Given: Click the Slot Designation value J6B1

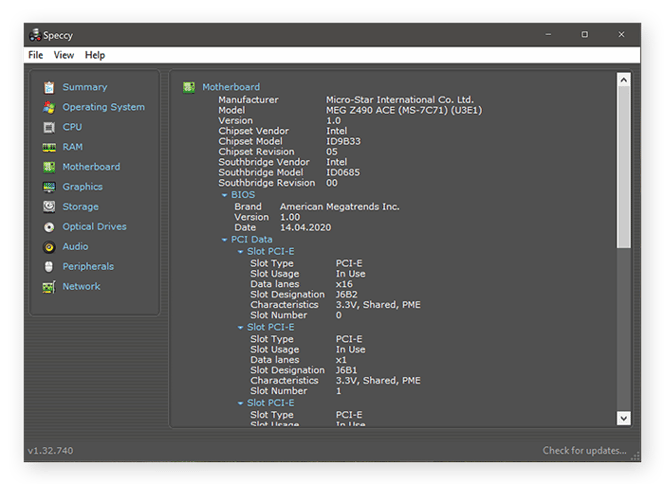Looking at the screenshot, I should click(x=346, y=371).
